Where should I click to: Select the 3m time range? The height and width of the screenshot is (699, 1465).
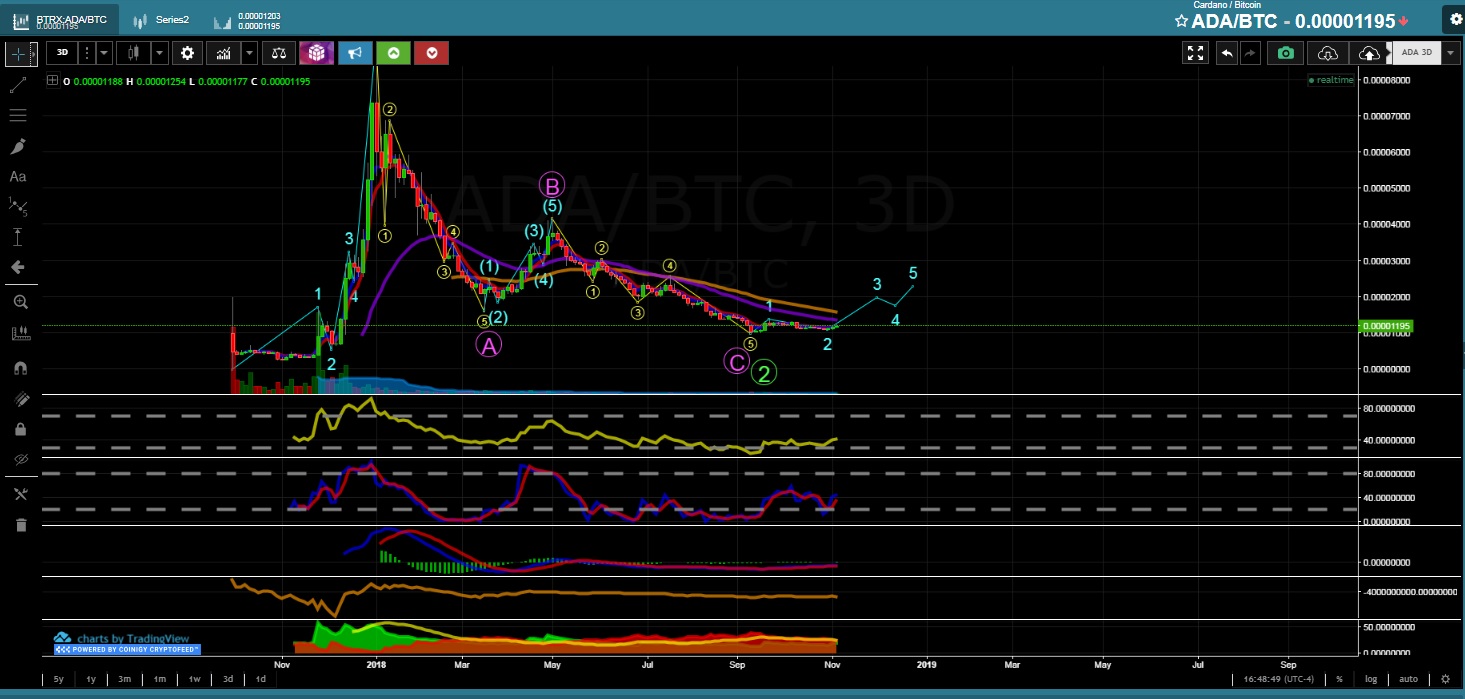(125, 679)
